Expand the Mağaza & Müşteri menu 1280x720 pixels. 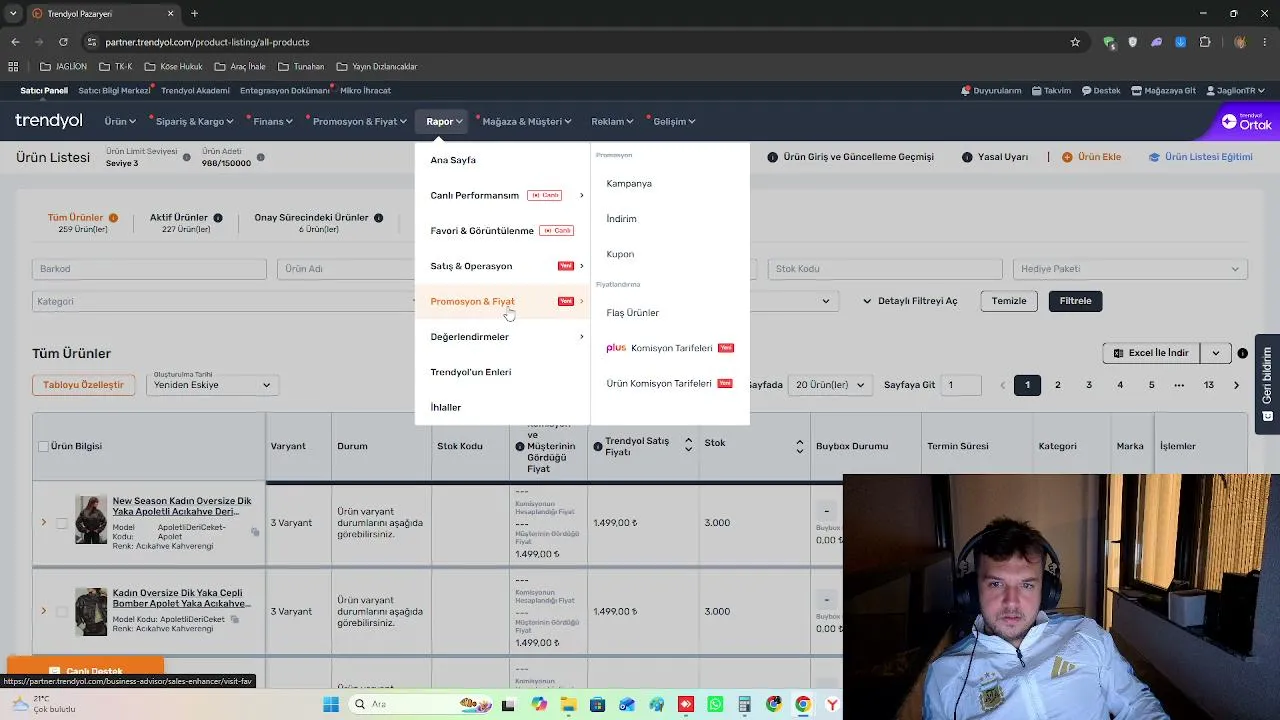pyautogui.click(x=526, y=122)
